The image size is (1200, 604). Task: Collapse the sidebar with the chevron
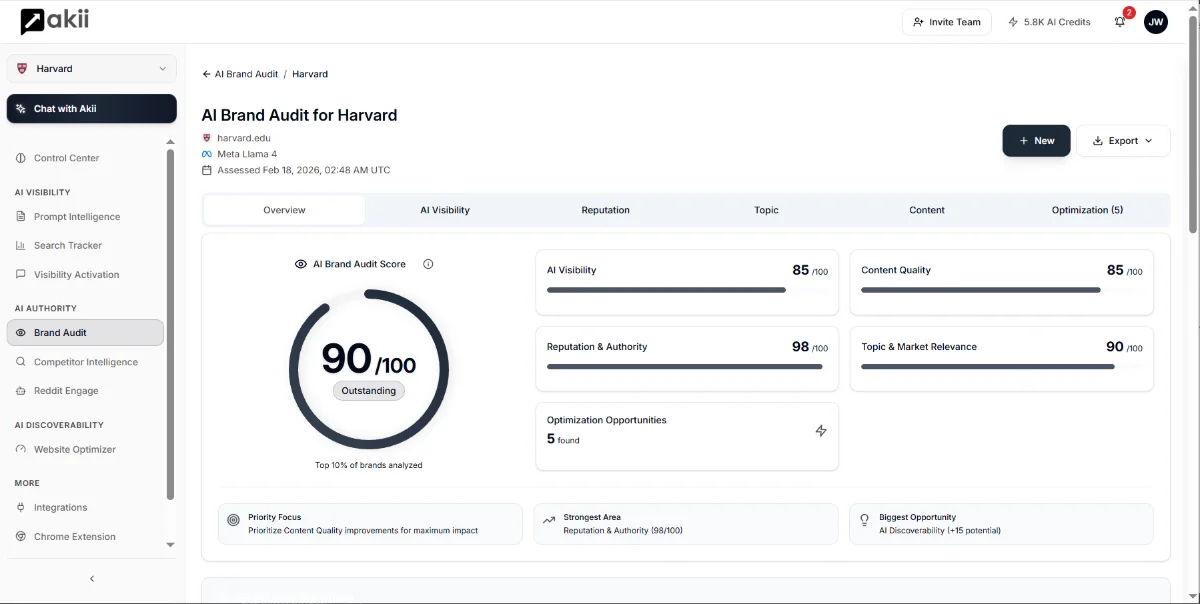[92, 579]
